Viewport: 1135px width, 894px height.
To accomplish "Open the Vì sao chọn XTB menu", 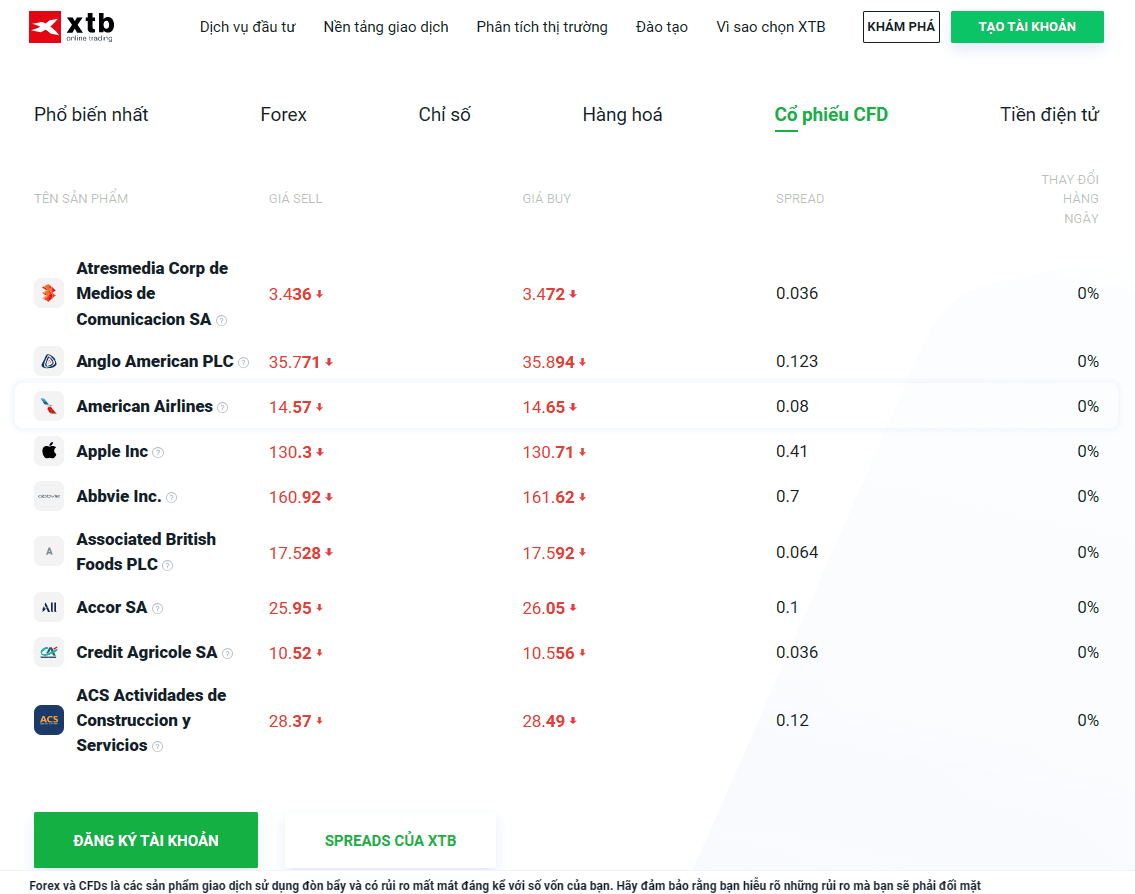I will coord(771,27).
